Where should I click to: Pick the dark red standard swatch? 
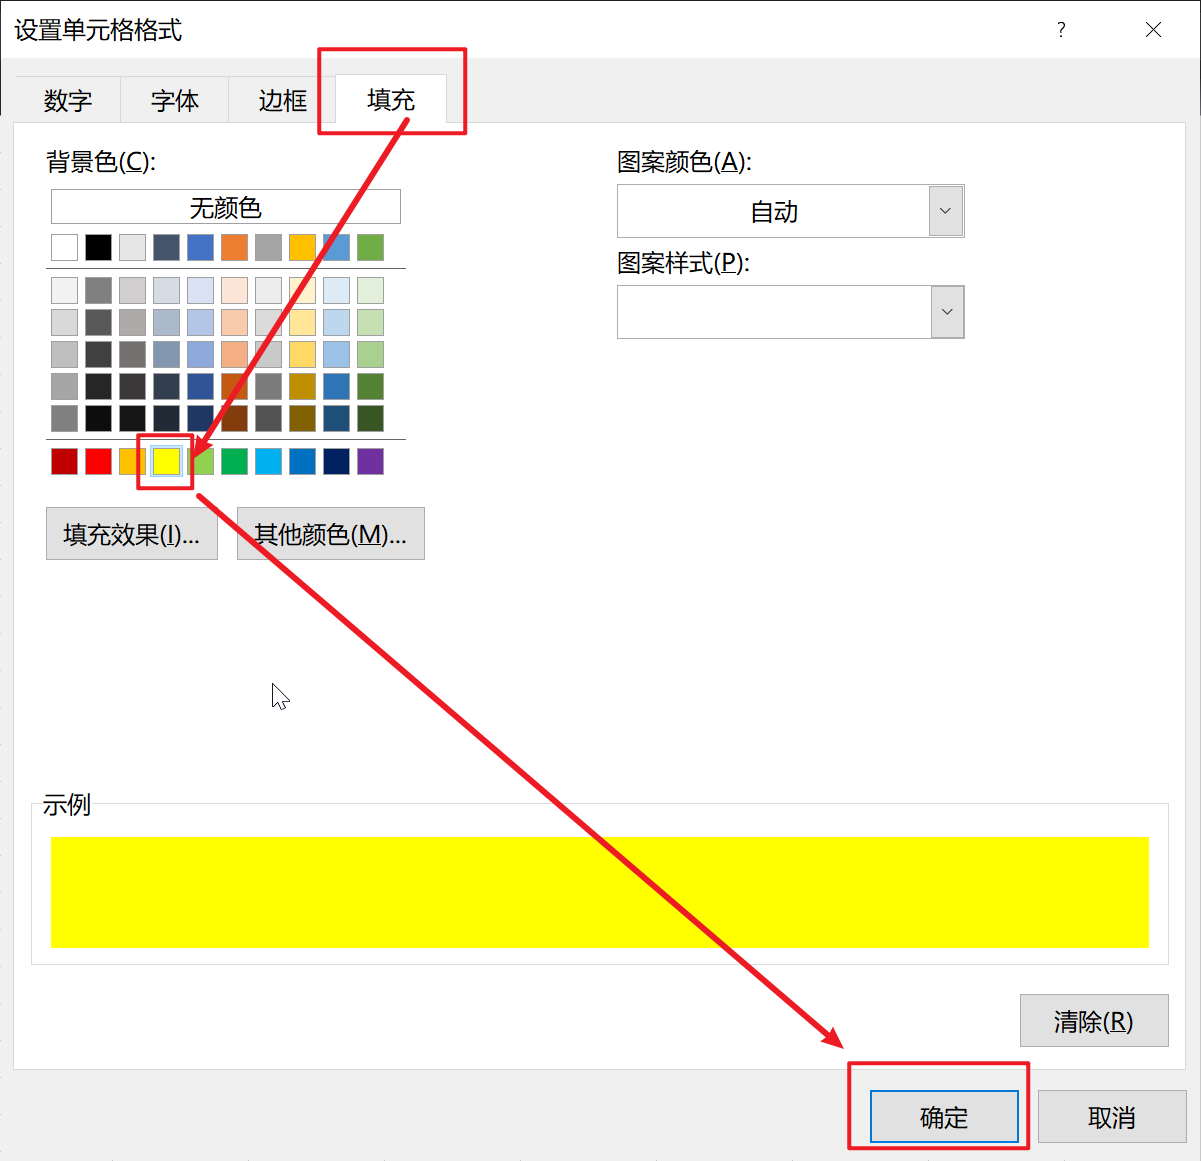65,461
